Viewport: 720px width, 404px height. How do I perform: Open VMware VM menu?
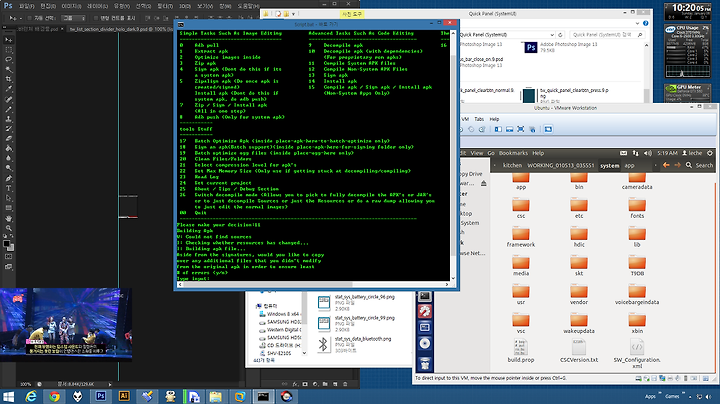(465, 119)
